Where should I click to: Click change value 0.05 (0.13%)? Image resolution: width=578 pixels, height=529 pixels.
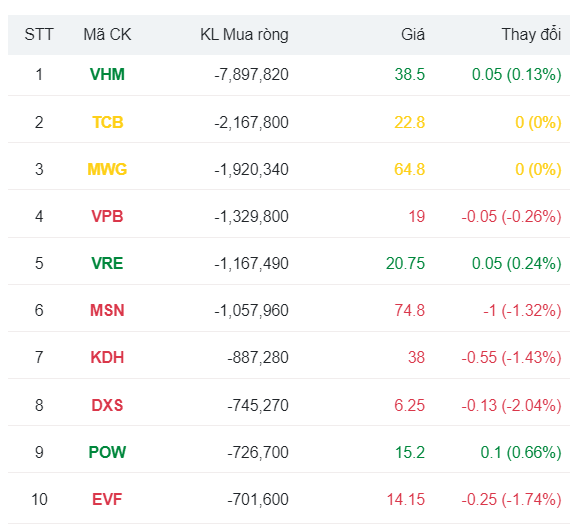point(517,75)
